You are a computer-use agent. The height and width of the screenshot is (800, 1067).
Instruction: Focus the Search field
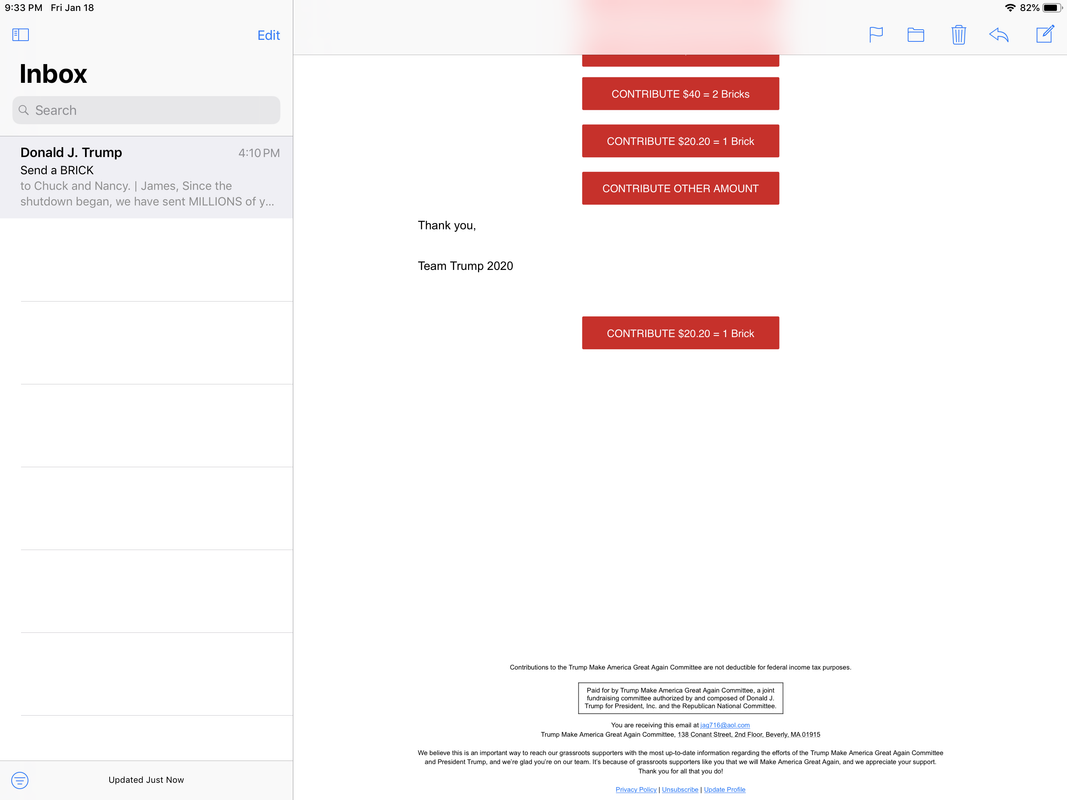pyautogui.click(x=146, y=110)
